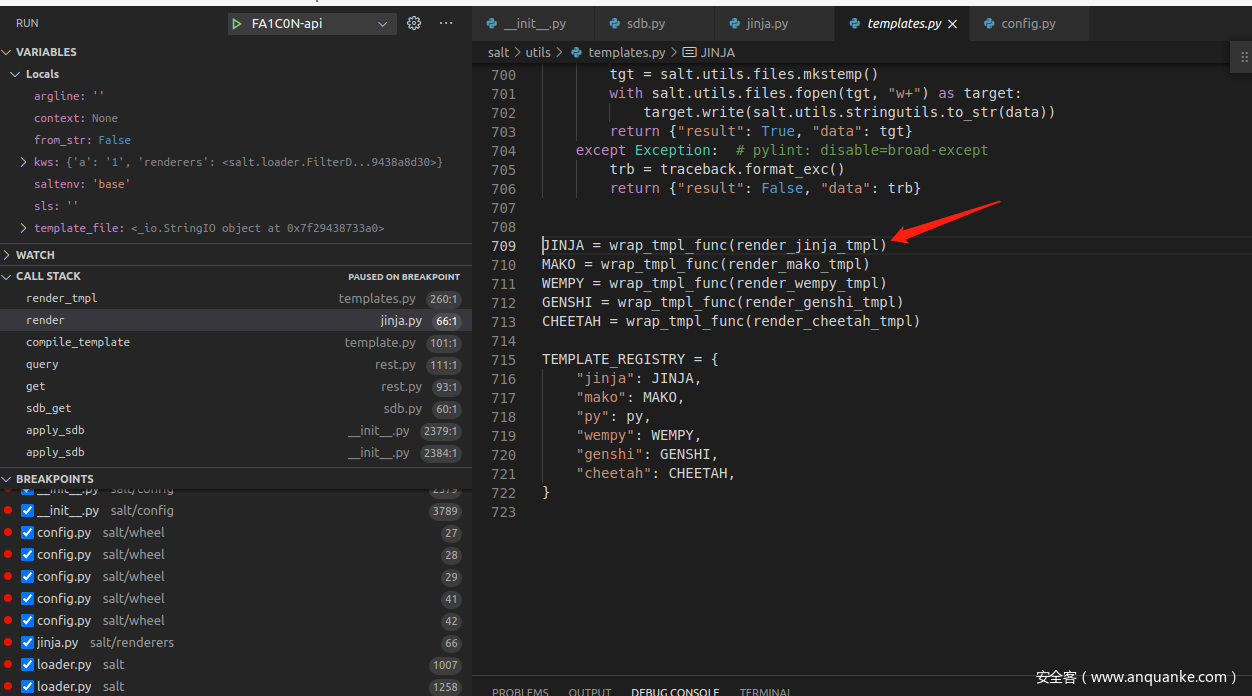Screen dimensions: 1252x696
Task: Disable the jinja.py breakpoint checkbox
Action: pos(28,643)
